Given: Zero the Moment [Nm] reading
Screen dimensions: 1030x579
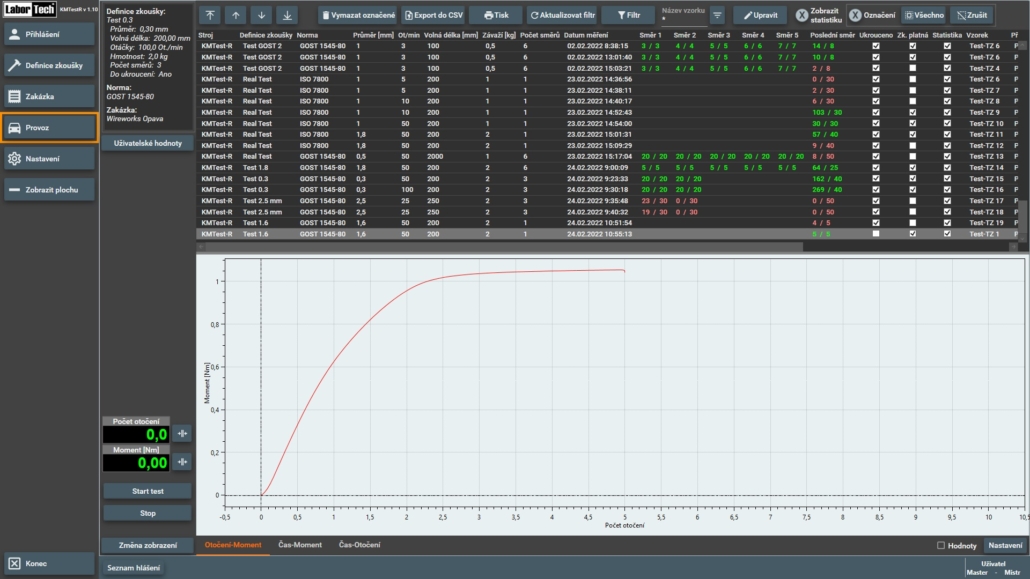Looking at the screenshot, I should click(182, 463).
